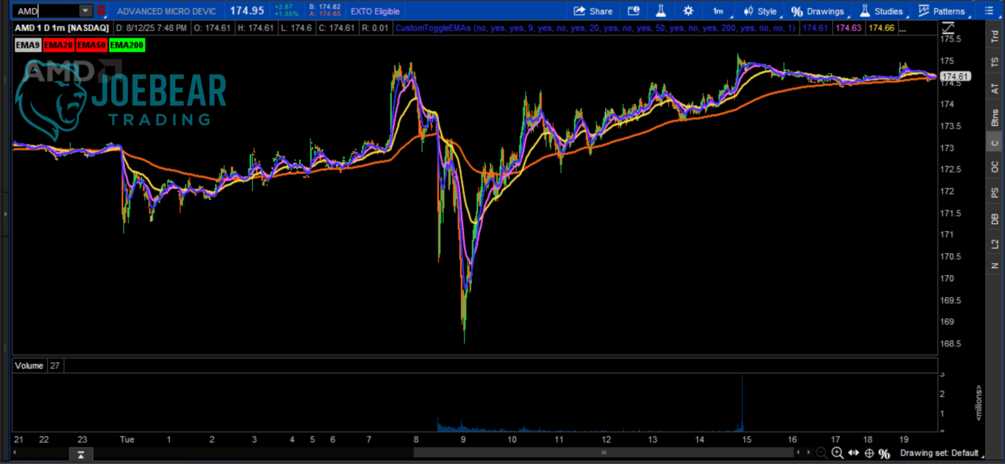The width and height of the screenshot is (1005, 464).
Task: Open the N sidebar tab
Action: pos(995,265)
